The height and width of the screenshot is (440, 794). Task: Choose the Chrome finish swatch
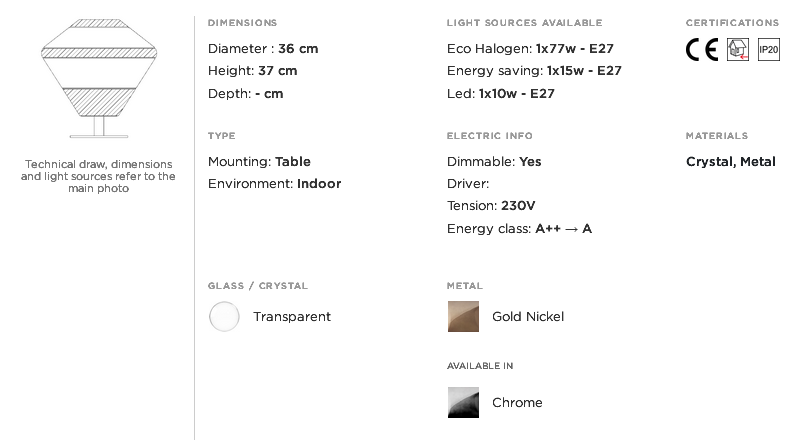(x=463, y=403)
